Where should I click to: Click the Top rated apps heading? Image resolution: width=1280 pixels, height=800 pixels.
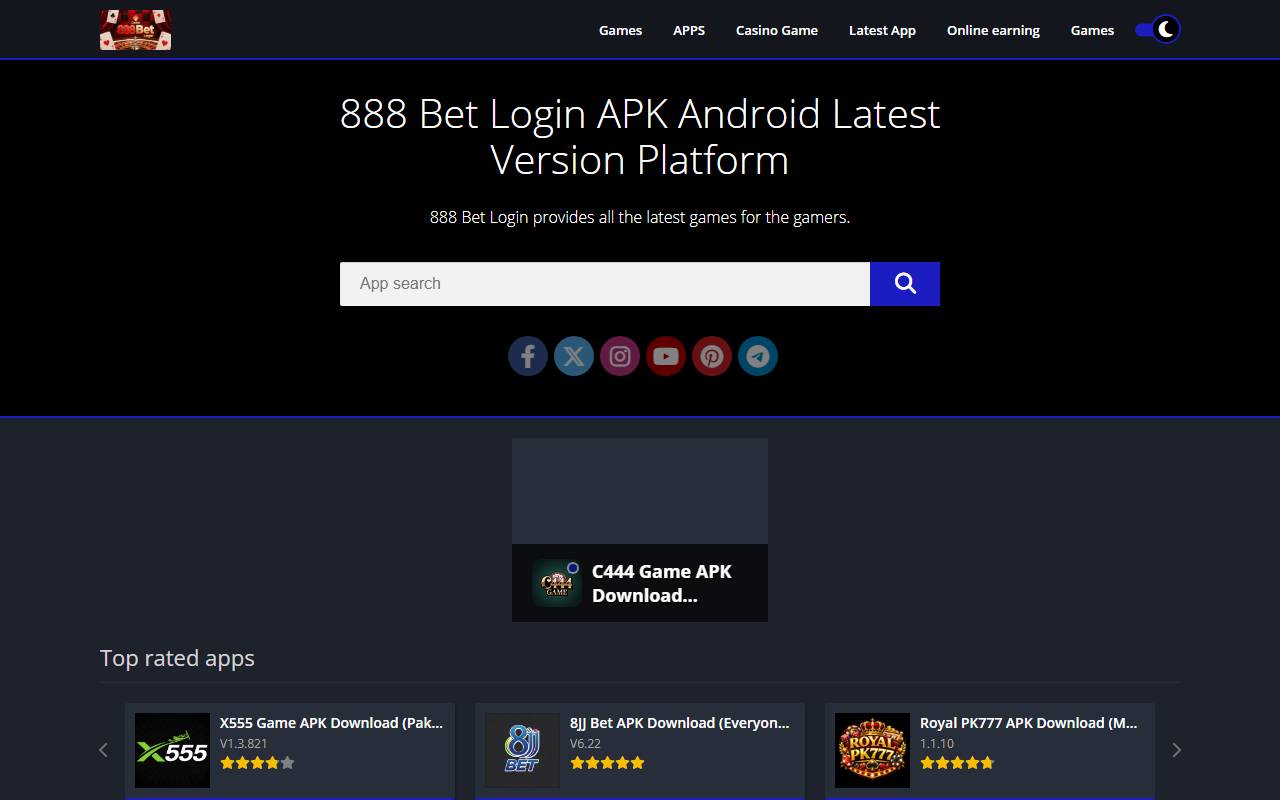coord(177,658)
